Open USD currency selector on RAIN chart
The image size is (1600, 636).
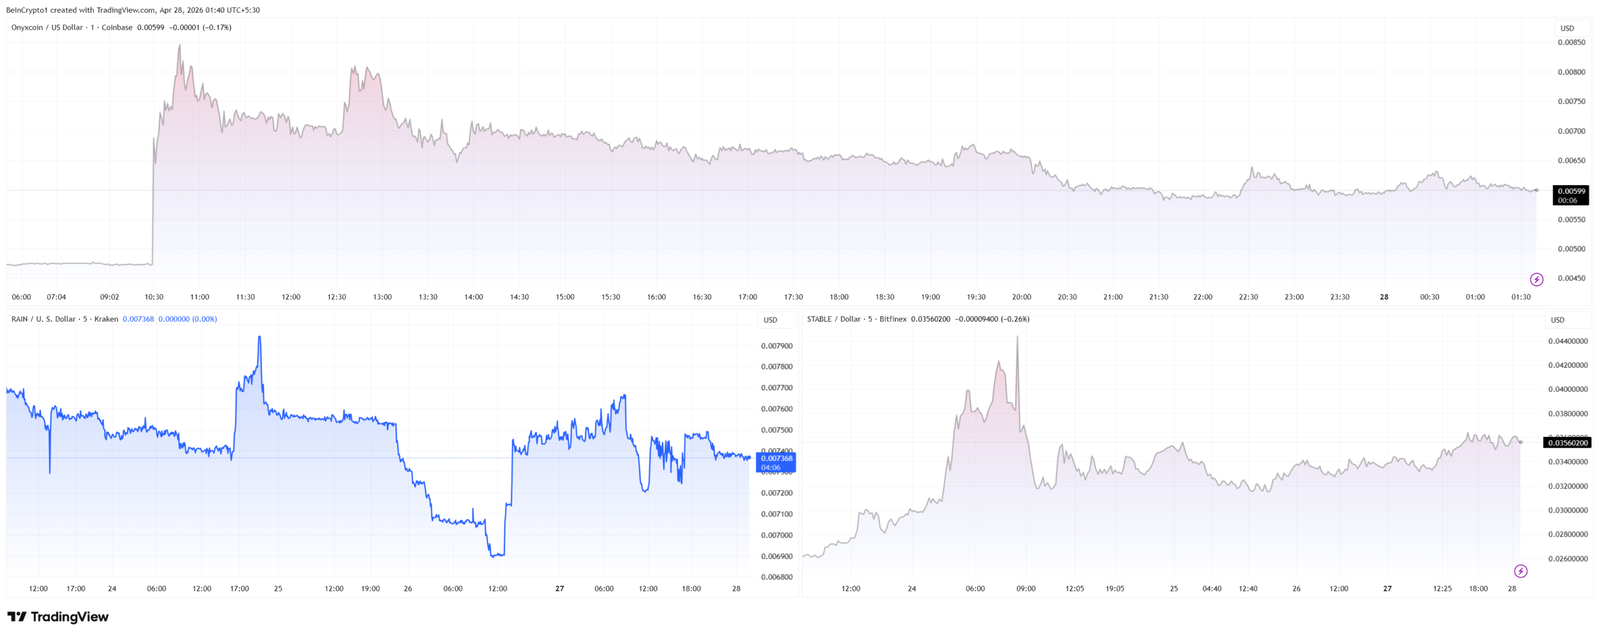[x=770, y=320]
